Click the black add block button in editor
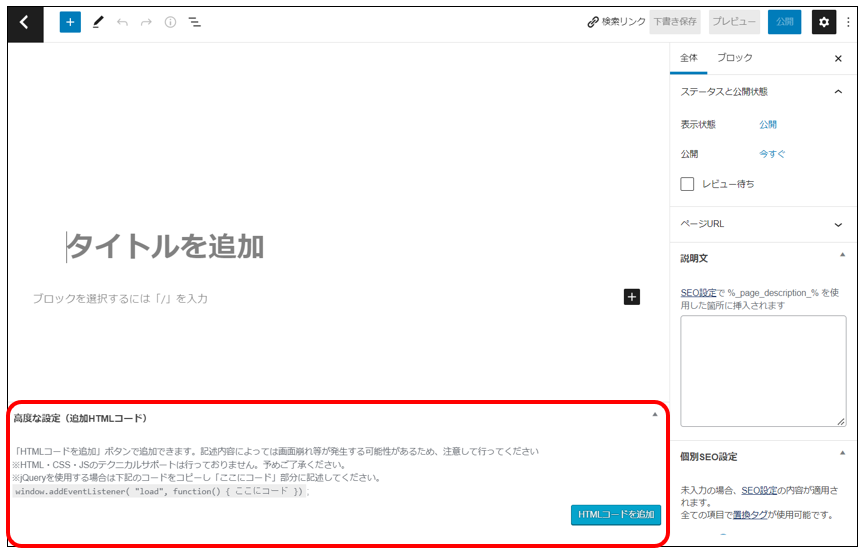866x555 pixels. (x=631, y=297)
